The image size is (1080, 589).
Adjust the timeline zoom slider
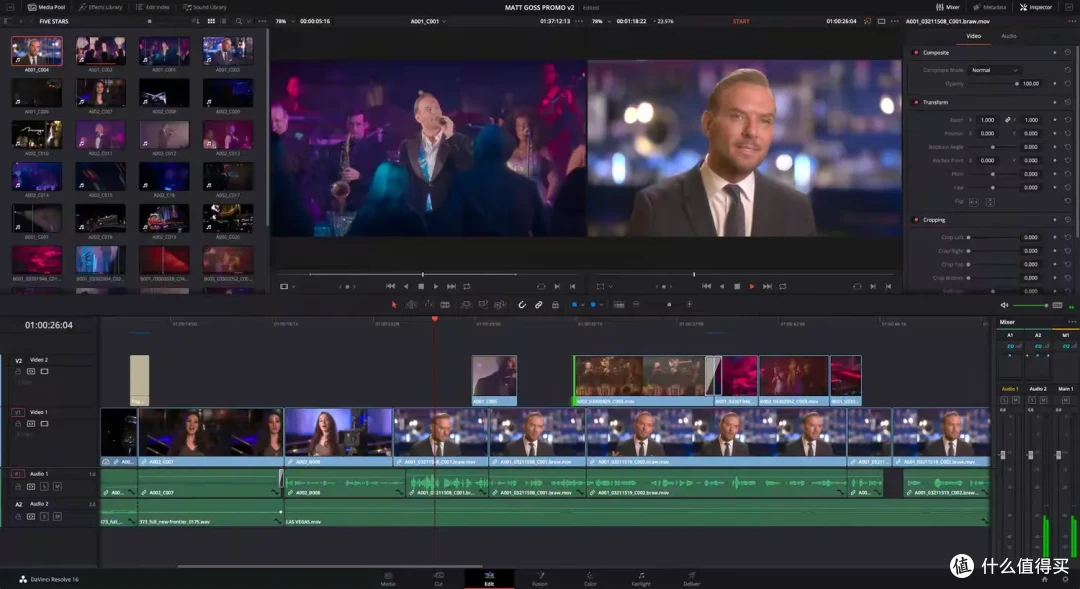click(663, 304)
